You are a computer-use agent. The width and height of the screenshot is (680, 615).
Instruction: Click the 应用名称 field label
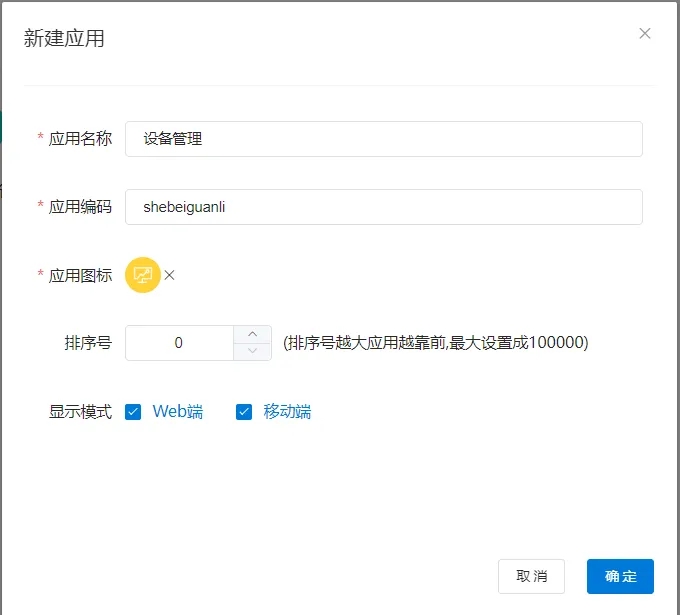pos(80,139)
